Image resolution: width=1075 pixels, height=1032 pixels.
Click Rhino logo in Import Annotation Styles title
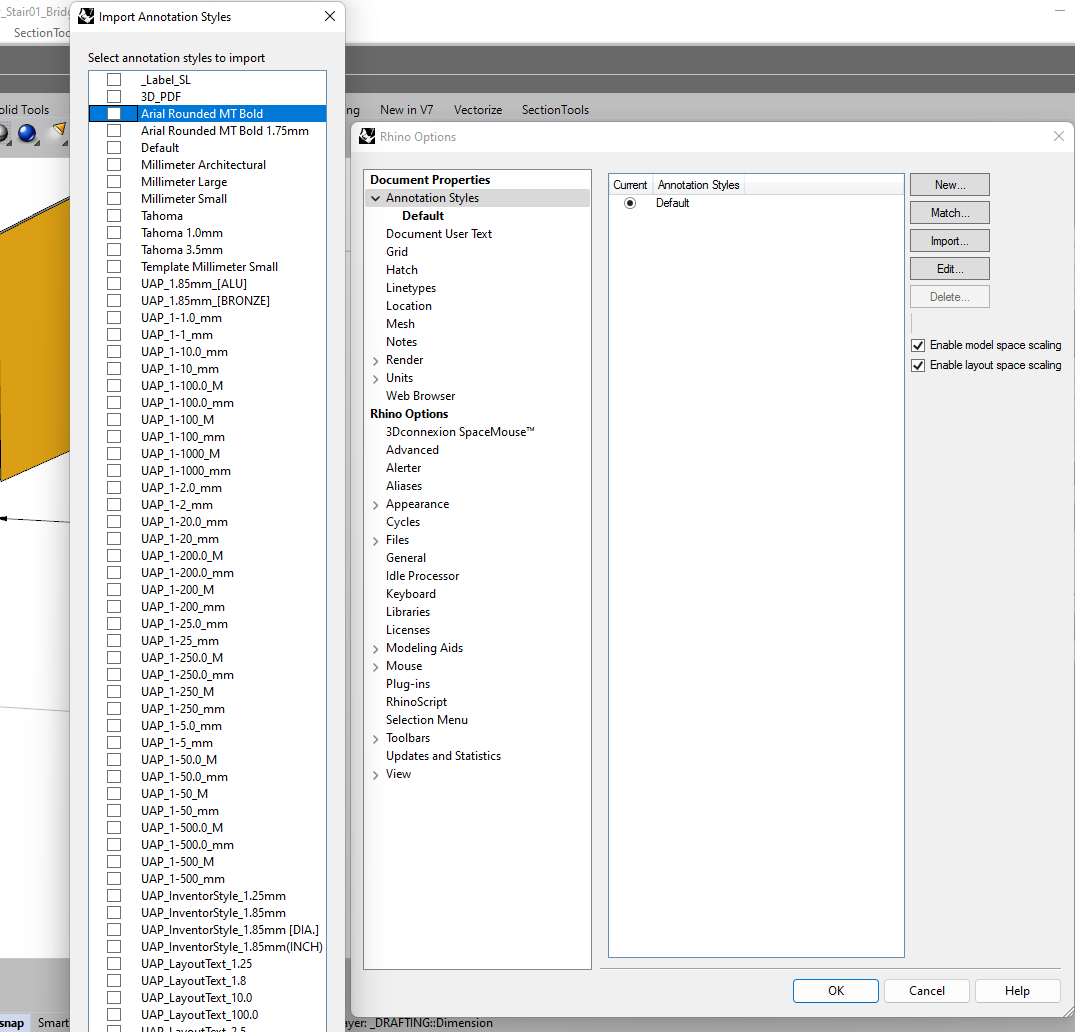tap(86, 16)
